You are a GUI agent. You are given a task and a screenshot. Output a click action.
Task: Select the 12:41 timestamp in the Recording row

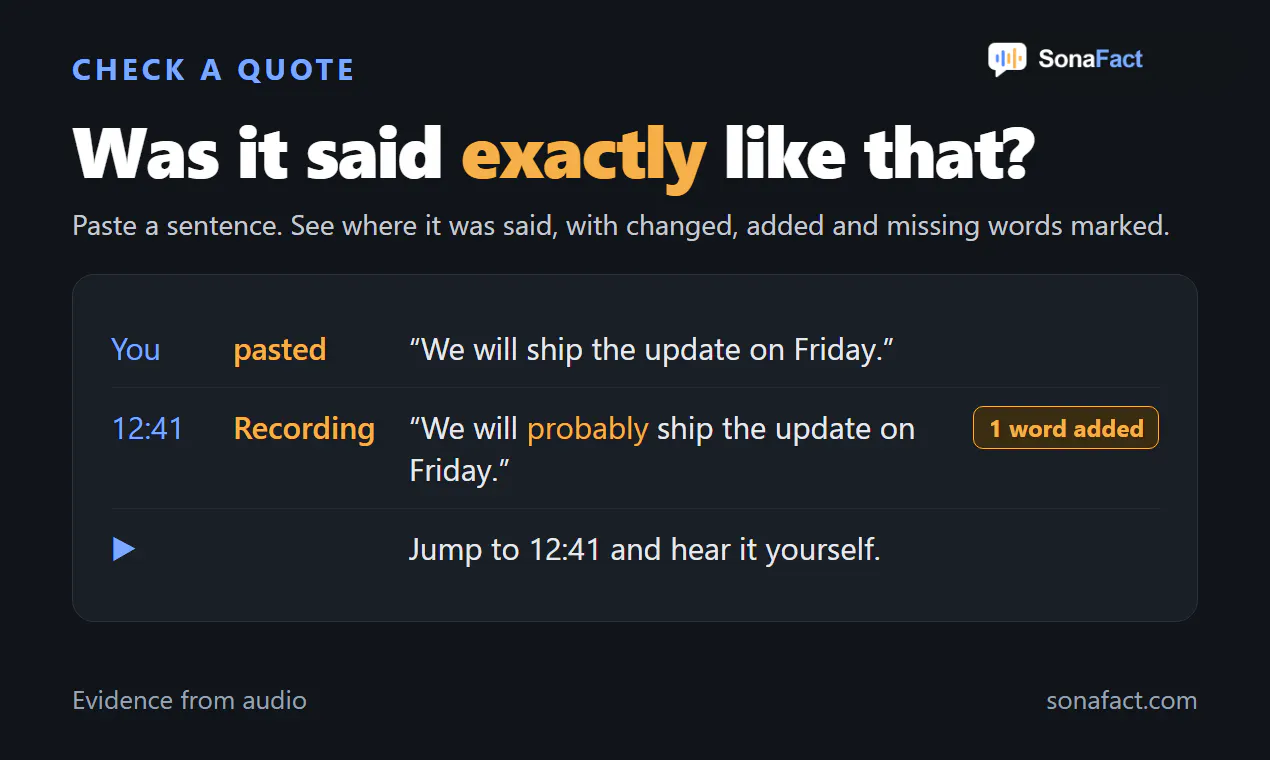[147, 428]
